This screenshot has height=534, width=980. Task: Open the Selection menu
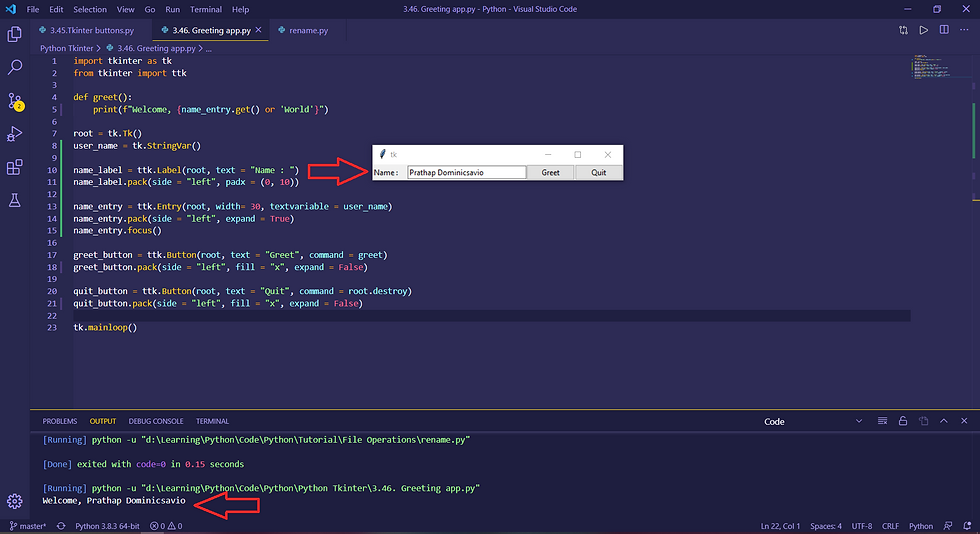[x=90, y=9]
